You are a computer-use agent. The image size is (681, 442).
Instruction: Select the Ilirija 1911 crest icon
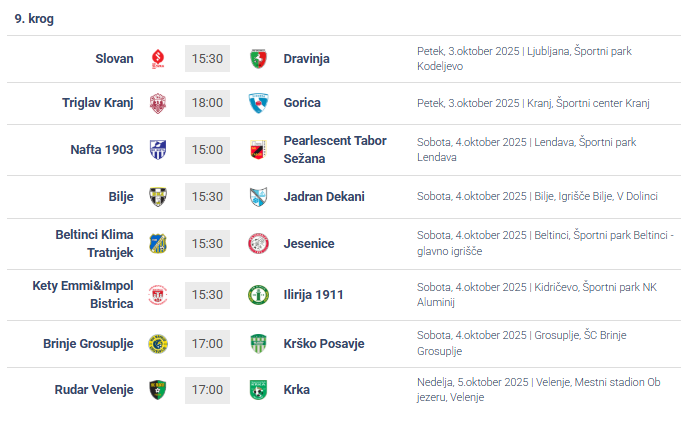point(258,294)
